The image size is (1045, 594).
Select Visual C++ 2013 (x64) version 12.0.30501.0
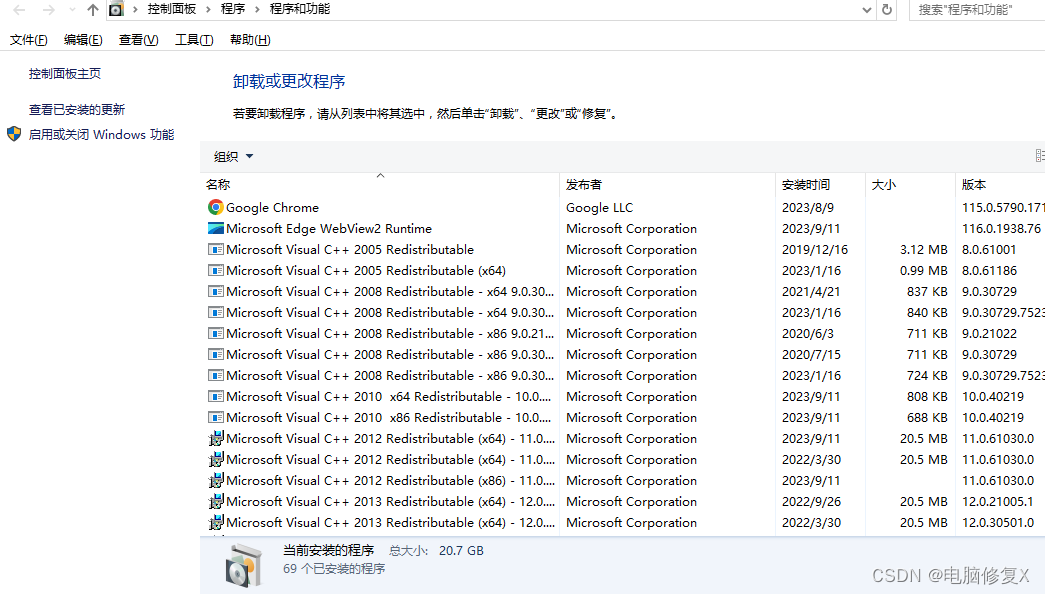622,523
